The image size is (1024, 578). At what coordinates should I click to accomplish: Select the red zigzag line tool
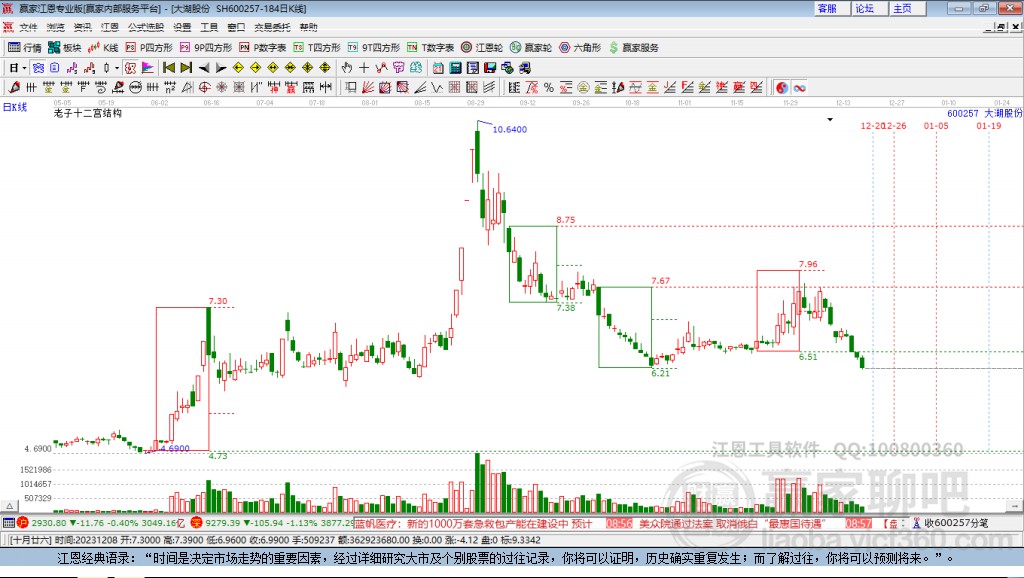click(381, 68)
